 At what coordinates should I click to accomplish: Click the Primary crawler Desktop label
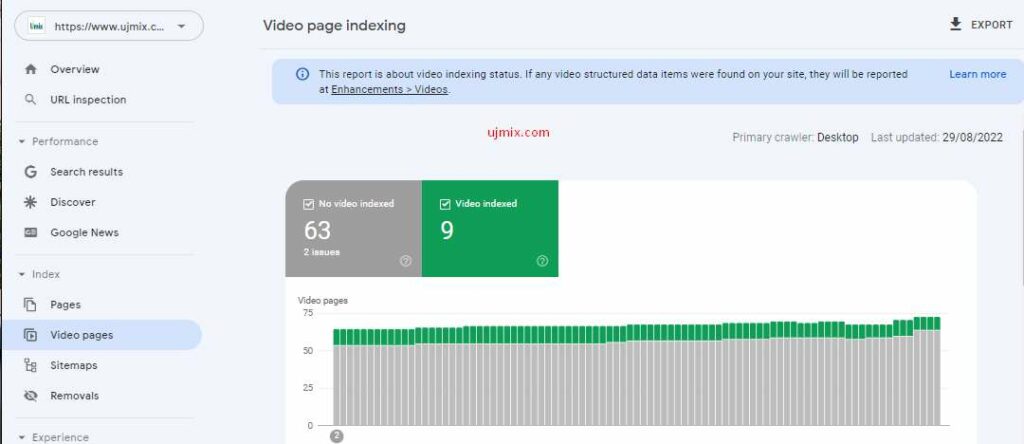[795, 137]
